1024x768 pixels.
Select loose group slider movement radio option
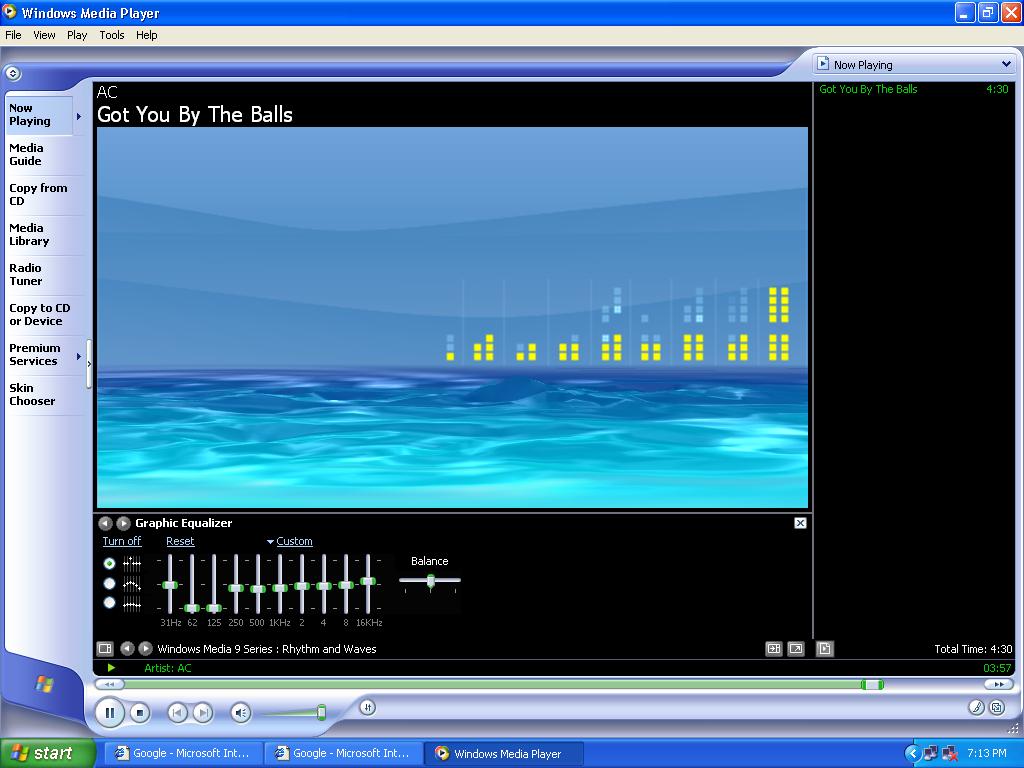110,583
